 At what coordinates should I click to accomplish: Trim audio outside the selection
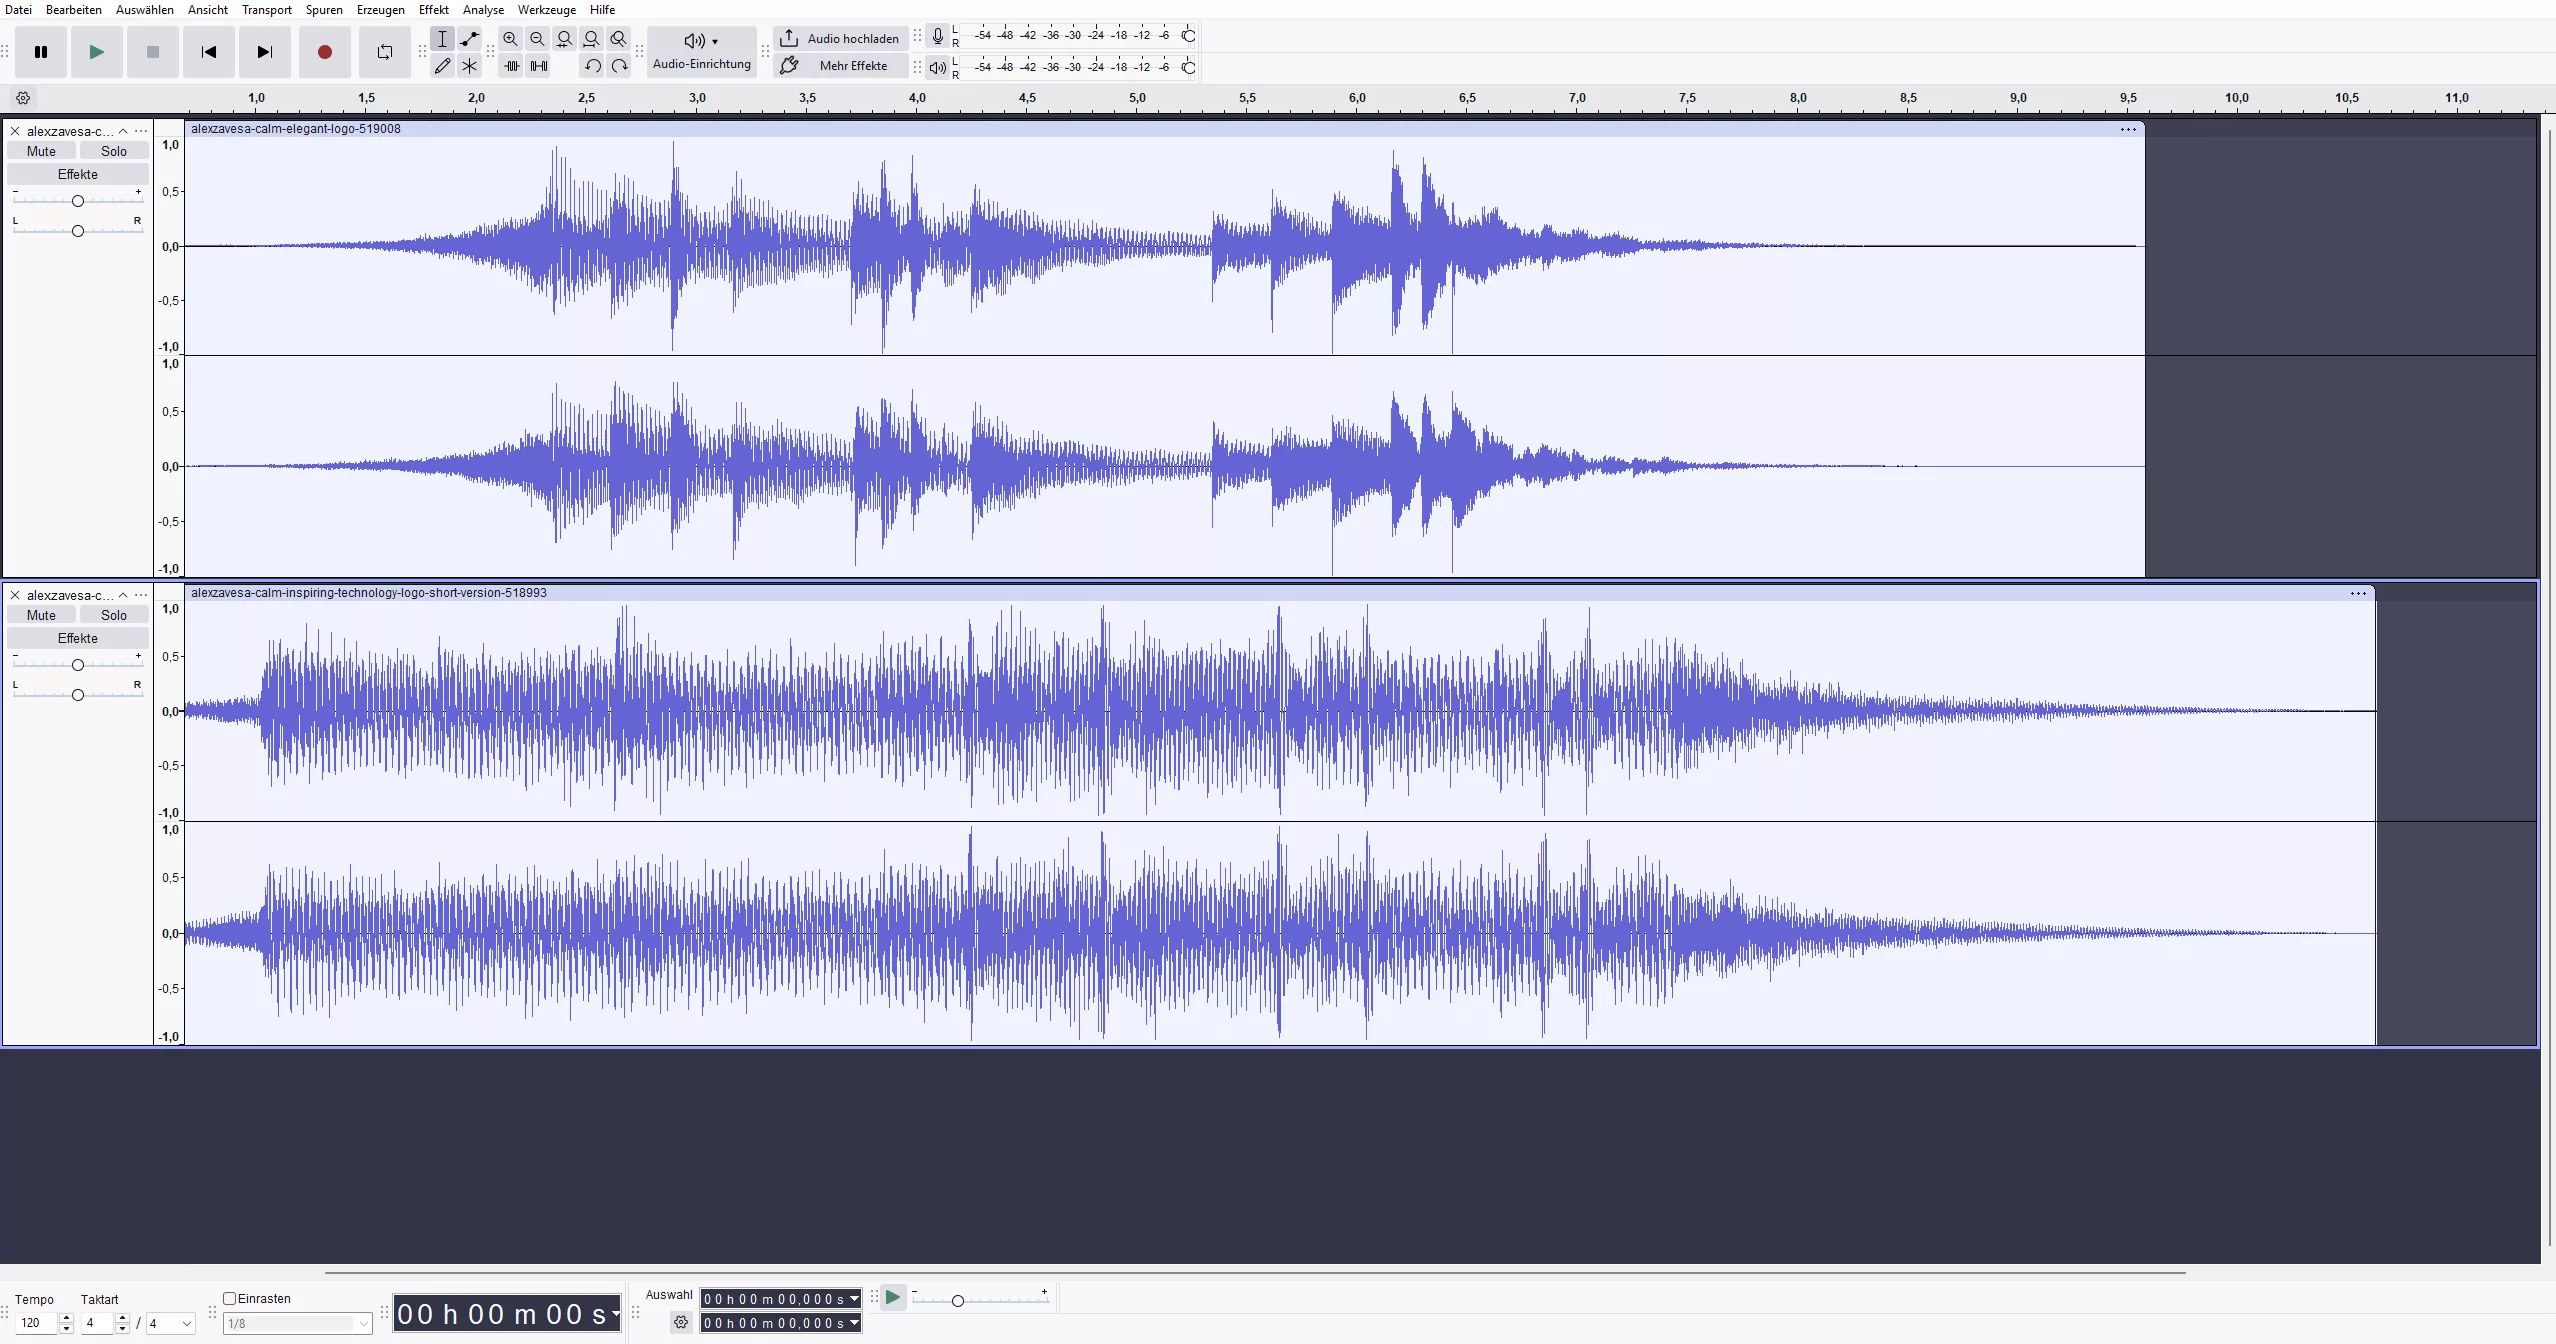(x=512, y=66)
